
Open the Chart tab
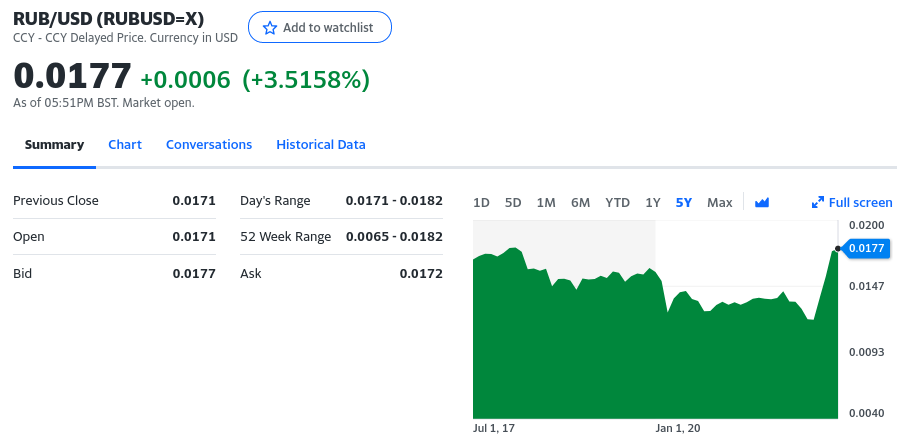coord(125,145)
